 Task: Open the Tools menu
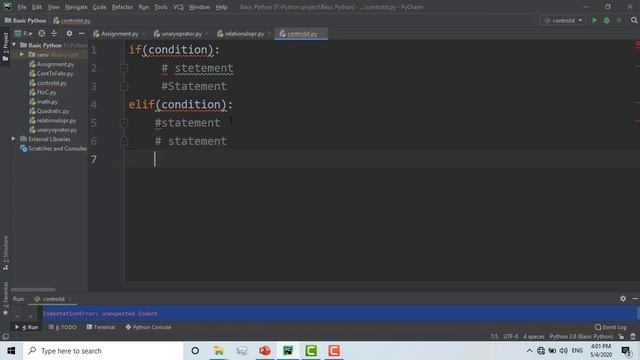(x=161, y=7)
